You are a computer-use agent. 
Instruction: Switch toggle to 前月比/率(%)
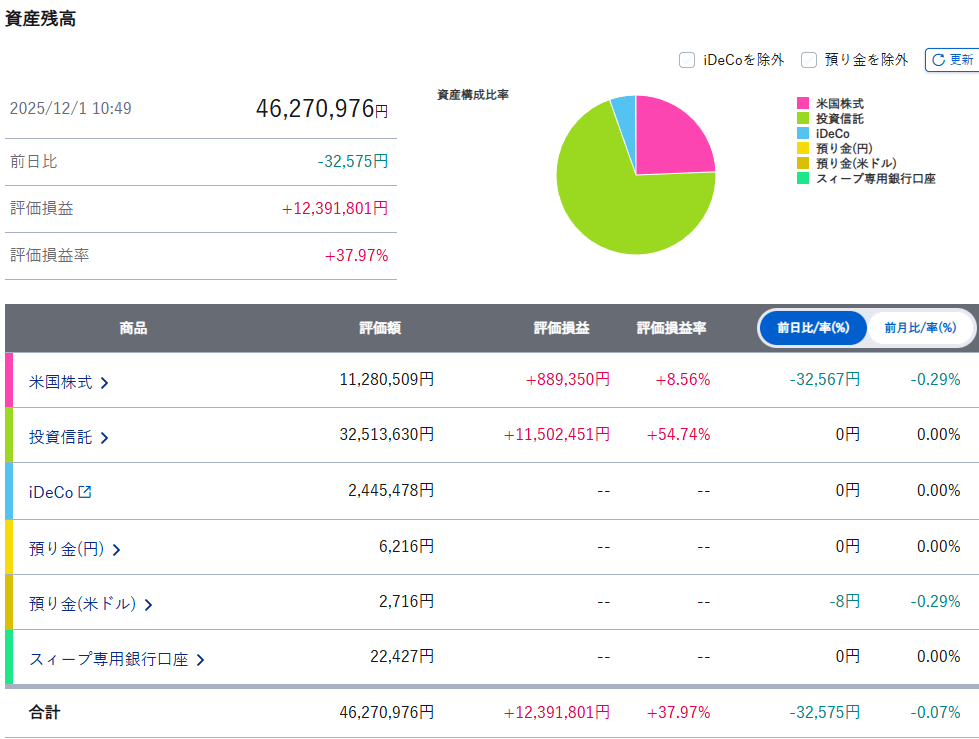click(920, 328)
